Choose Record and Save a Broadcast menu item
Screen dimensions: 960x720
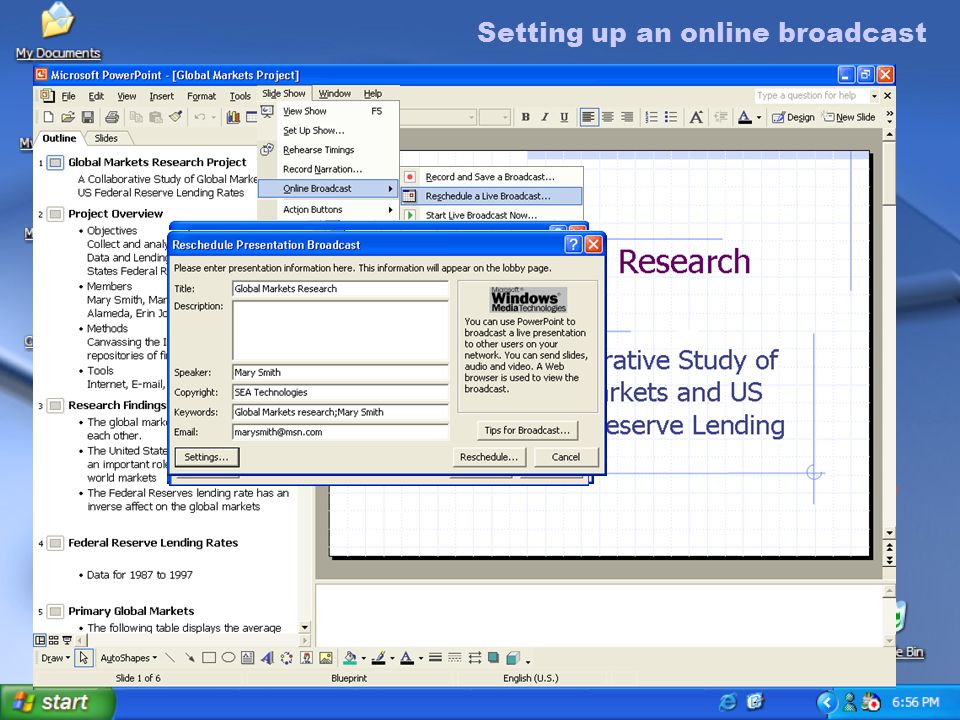tap(490, 177)
